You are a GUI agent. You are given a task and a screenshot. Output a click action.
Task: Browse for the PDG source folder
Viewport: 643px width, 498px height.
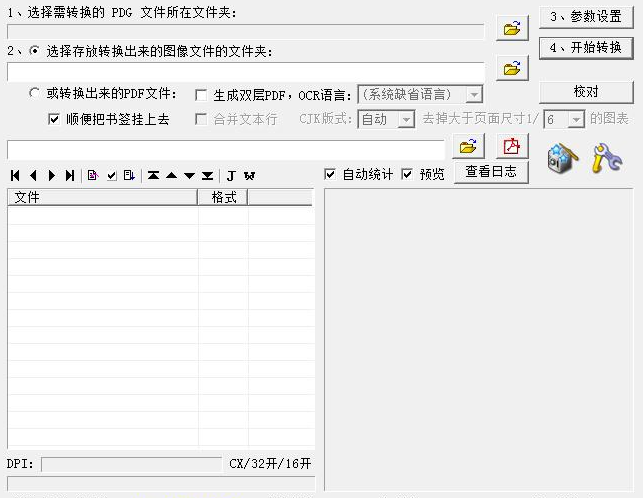click(x=512, y=28)
